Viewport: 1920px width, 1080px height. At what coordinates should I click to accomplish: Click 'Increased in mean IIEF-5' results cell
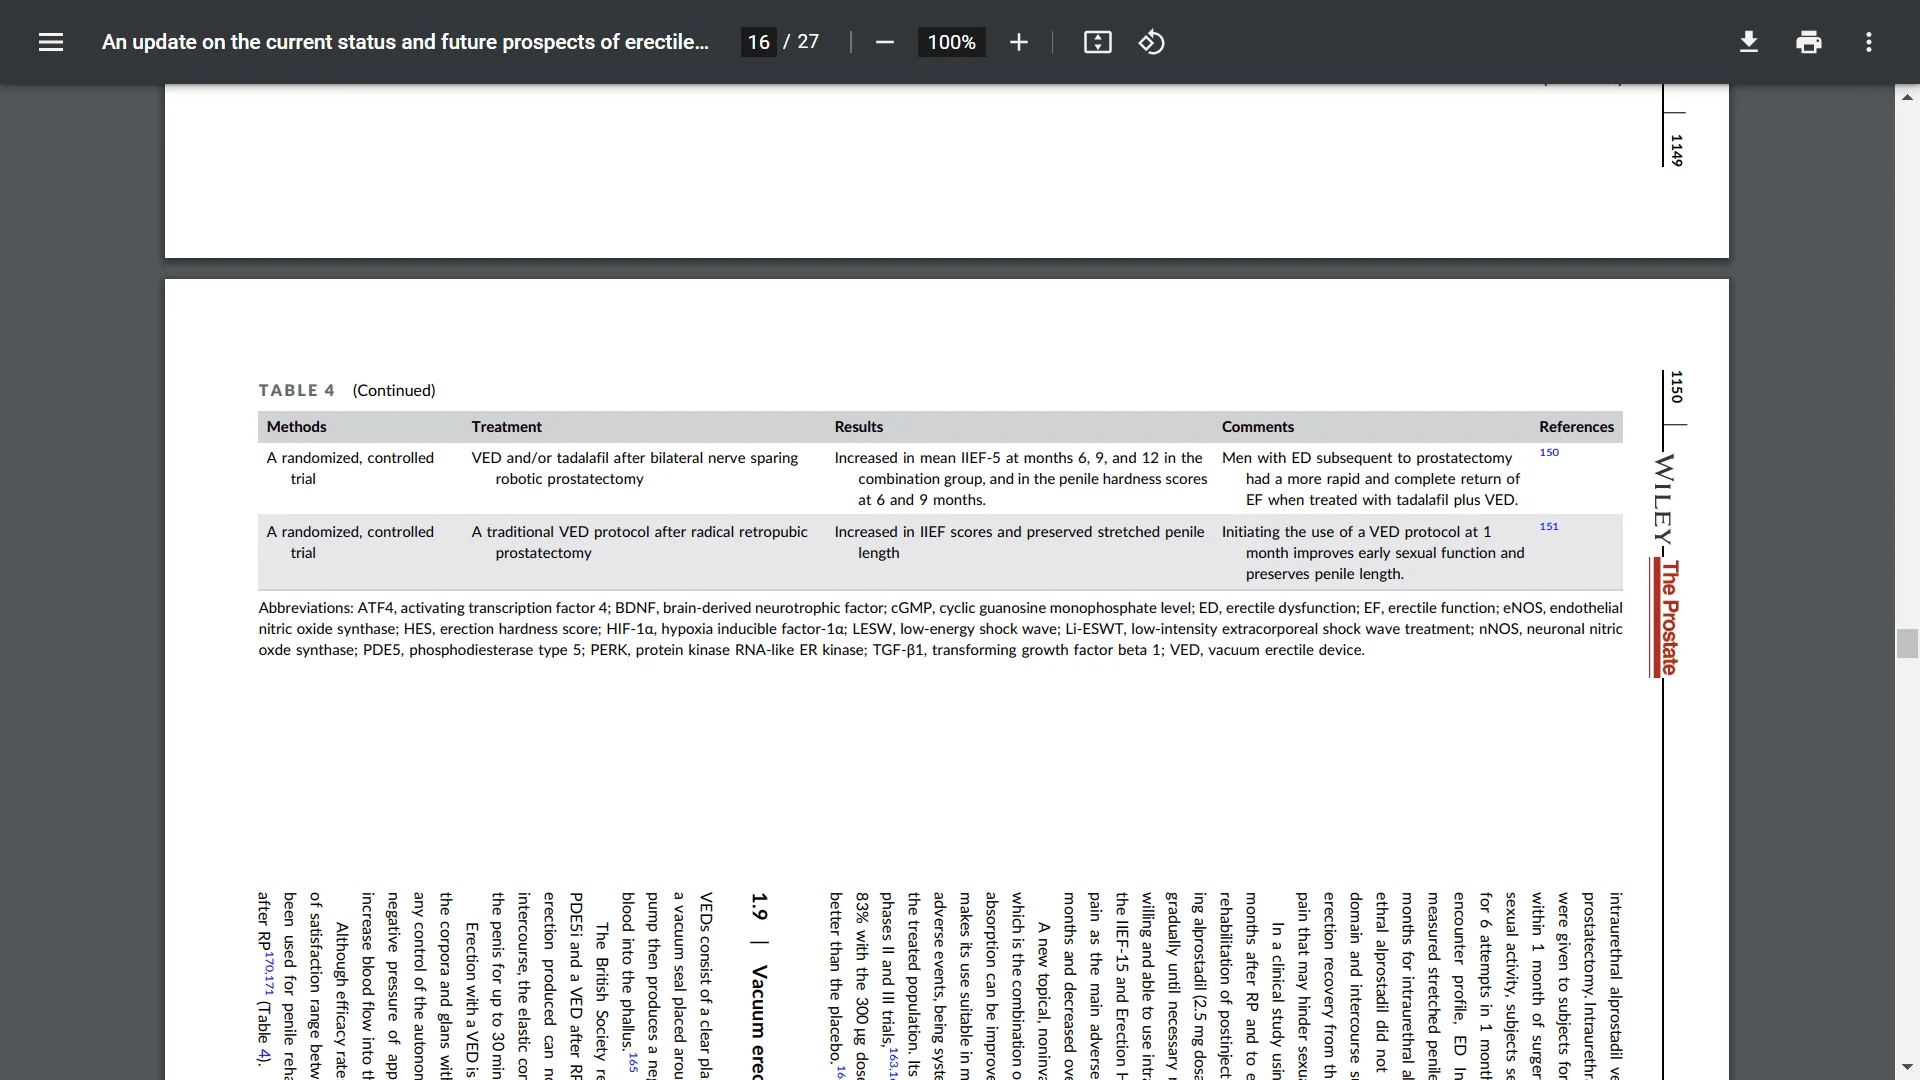pyautogui.click(x=1021, y=479)
